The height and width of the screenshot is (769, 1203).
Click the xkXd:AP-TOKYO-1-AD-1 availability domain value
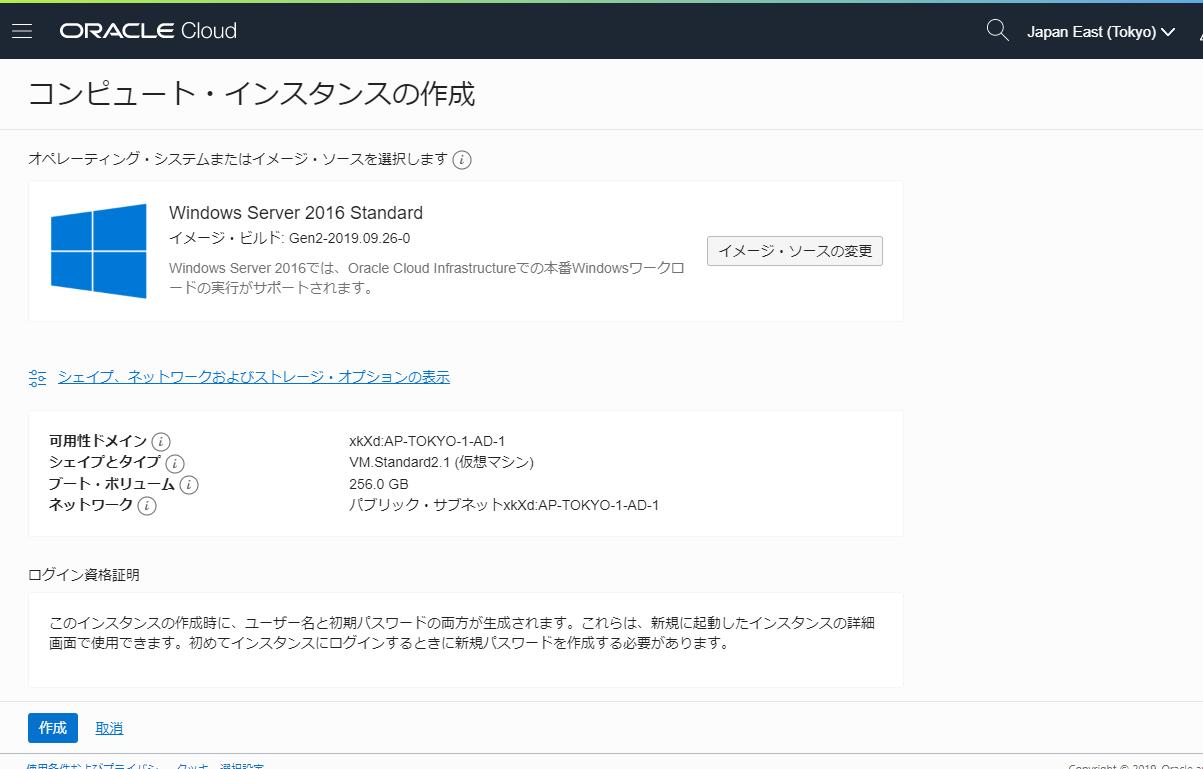pos(427,441)
